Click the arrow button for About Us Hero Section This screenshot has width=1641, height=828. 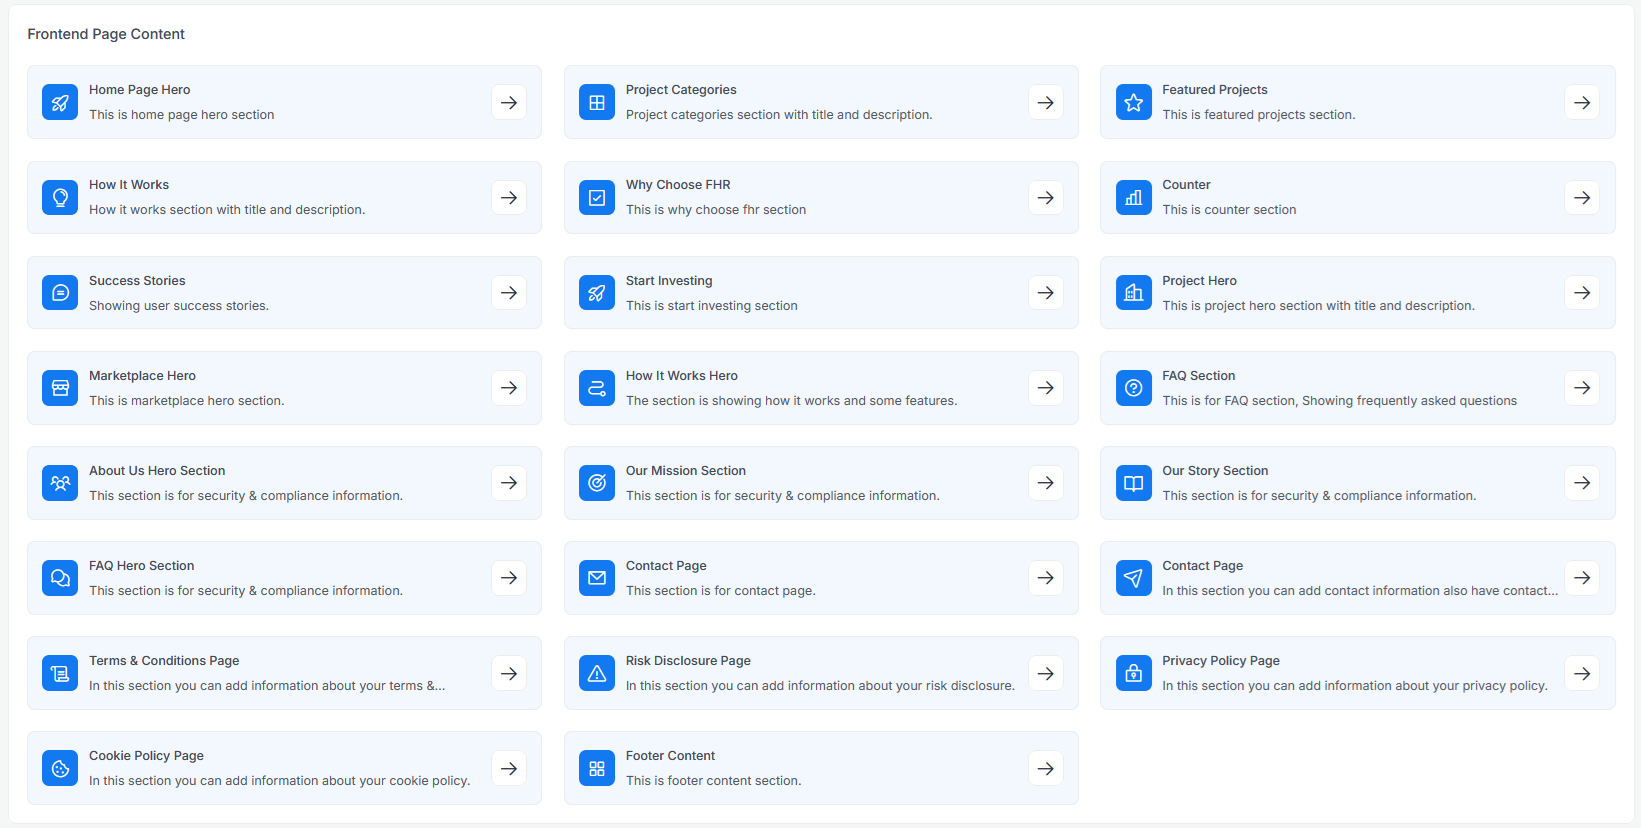[x=509, y=482]
